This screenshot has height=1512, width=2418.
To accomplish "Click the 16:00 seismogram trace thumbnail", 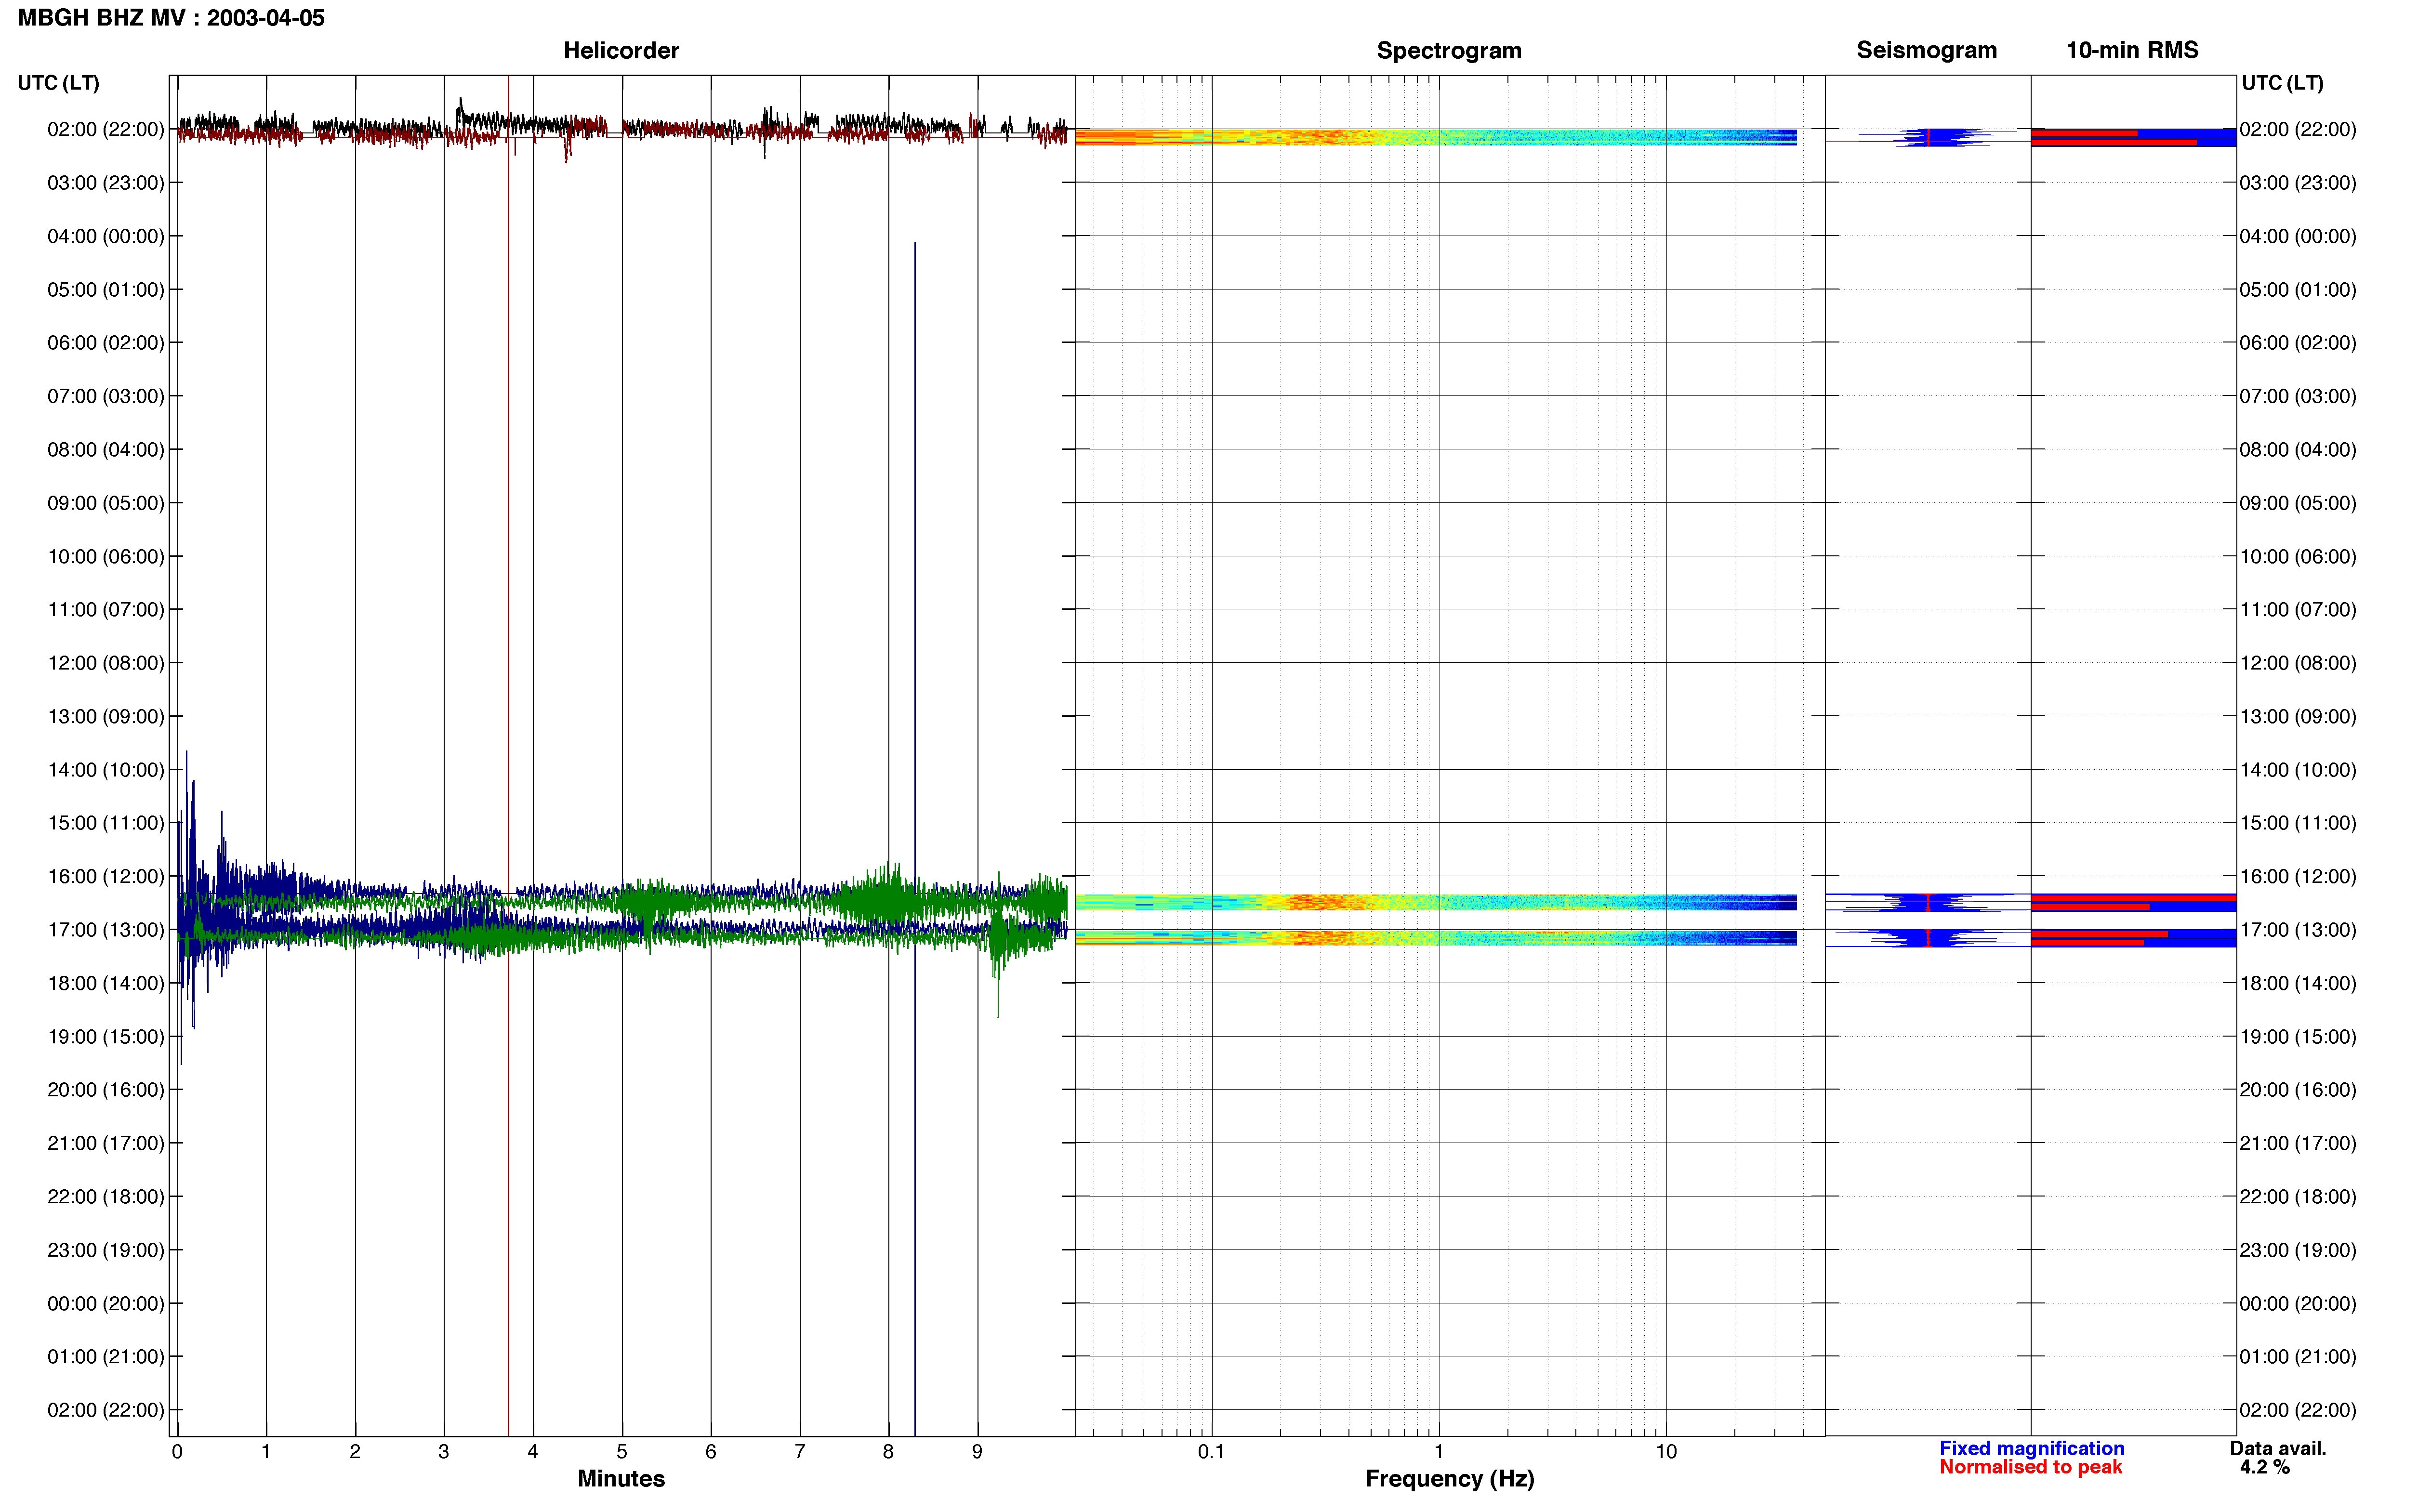I will pyautogui.click(x=1927, y=902).
